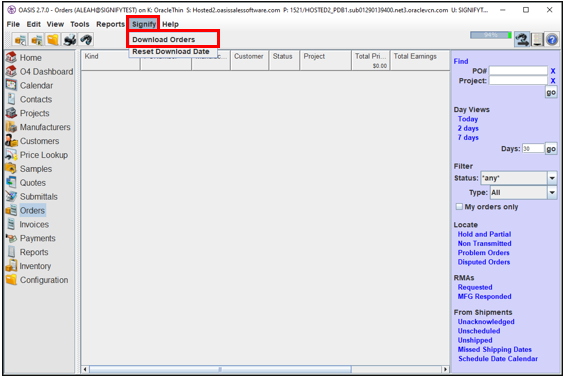This screenshot has height=377, width=563.
Task: Click into the PO# search field
Action: point(518,71)
